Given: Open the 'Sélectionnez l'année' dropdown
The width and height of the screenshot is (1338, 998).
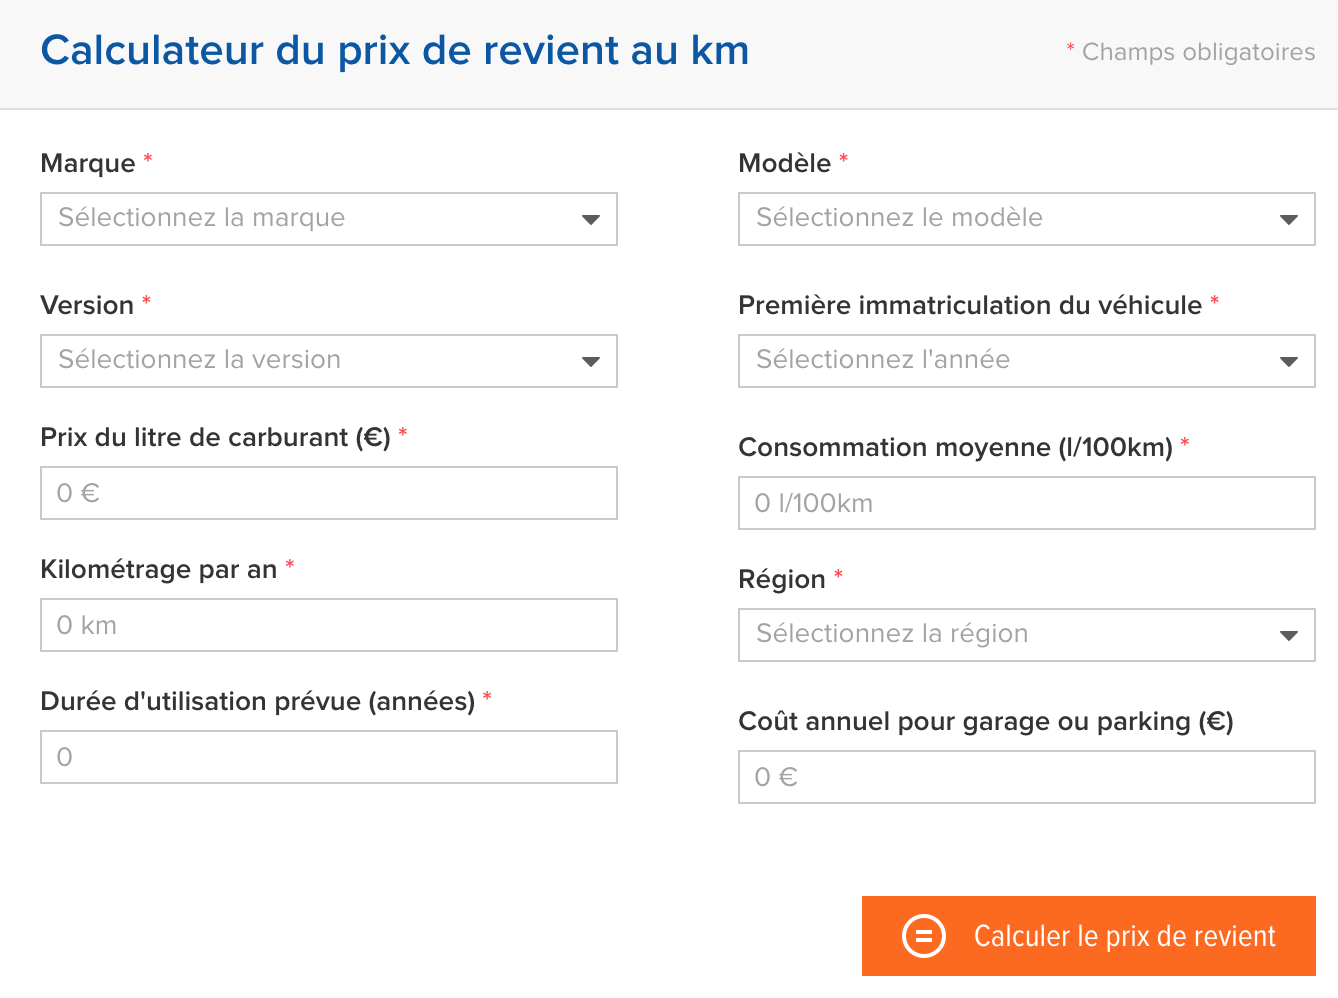Looking at the screenshot, I should 1000,361.
